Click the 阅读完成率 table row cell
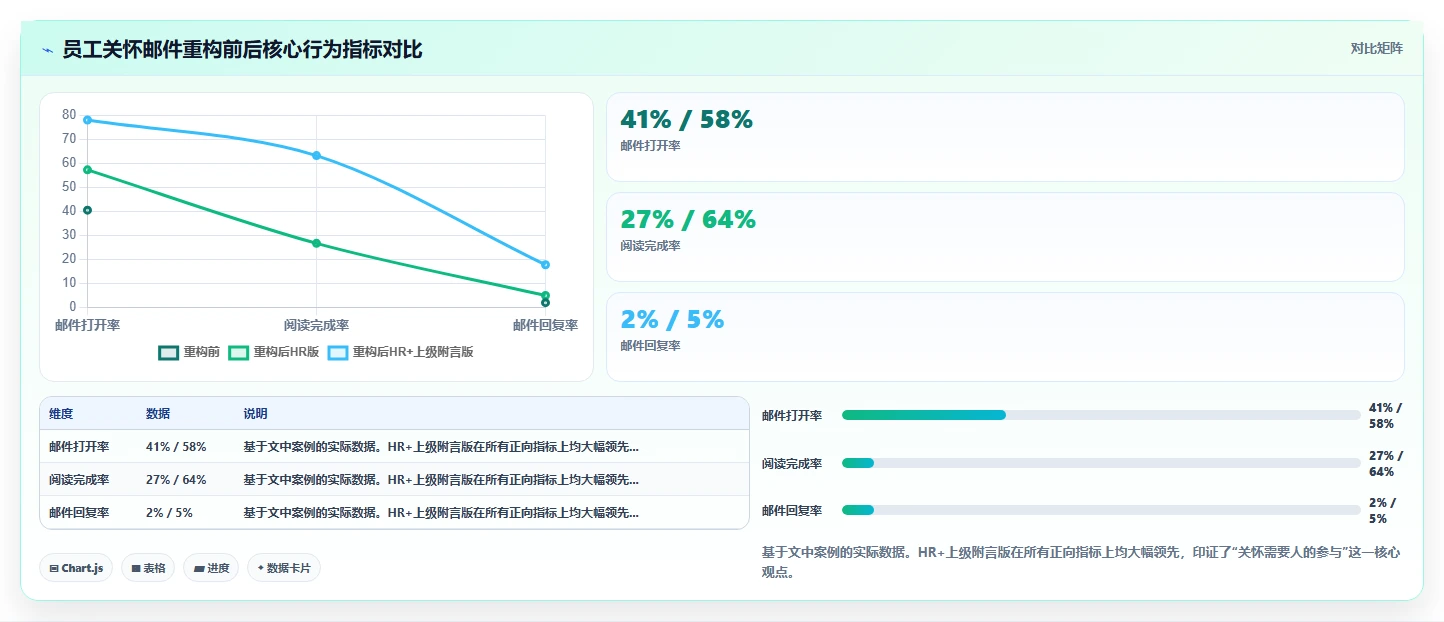Viewport: 1444px width, 622px height. click(79, 480)
